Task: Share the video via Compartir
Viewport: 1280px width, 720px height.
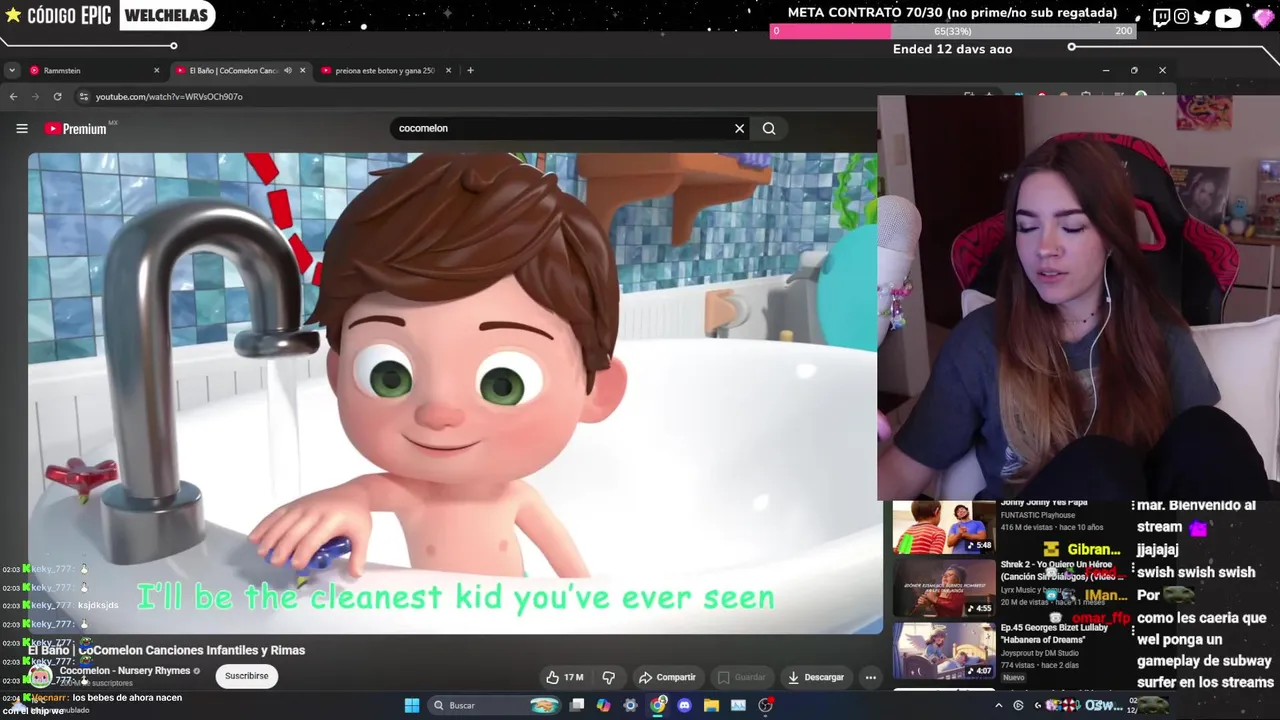Action: pos(667,677)
